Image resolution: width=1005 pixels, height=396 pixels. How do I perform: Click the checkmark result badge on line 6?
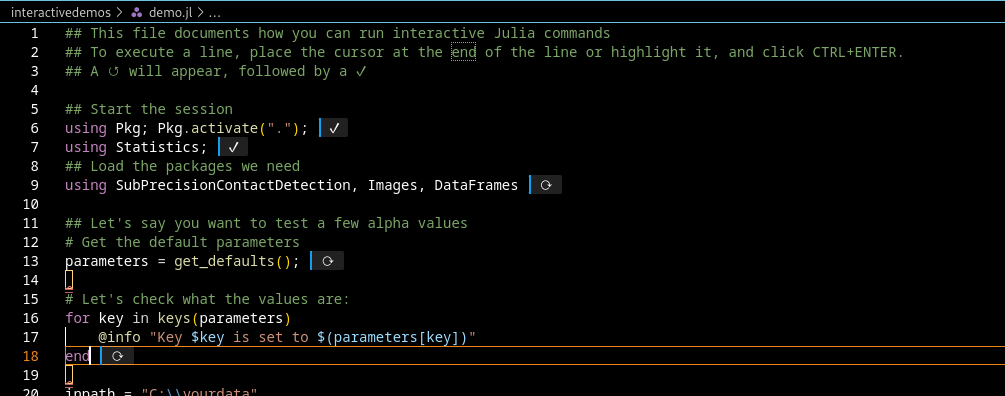click(334, 128)
